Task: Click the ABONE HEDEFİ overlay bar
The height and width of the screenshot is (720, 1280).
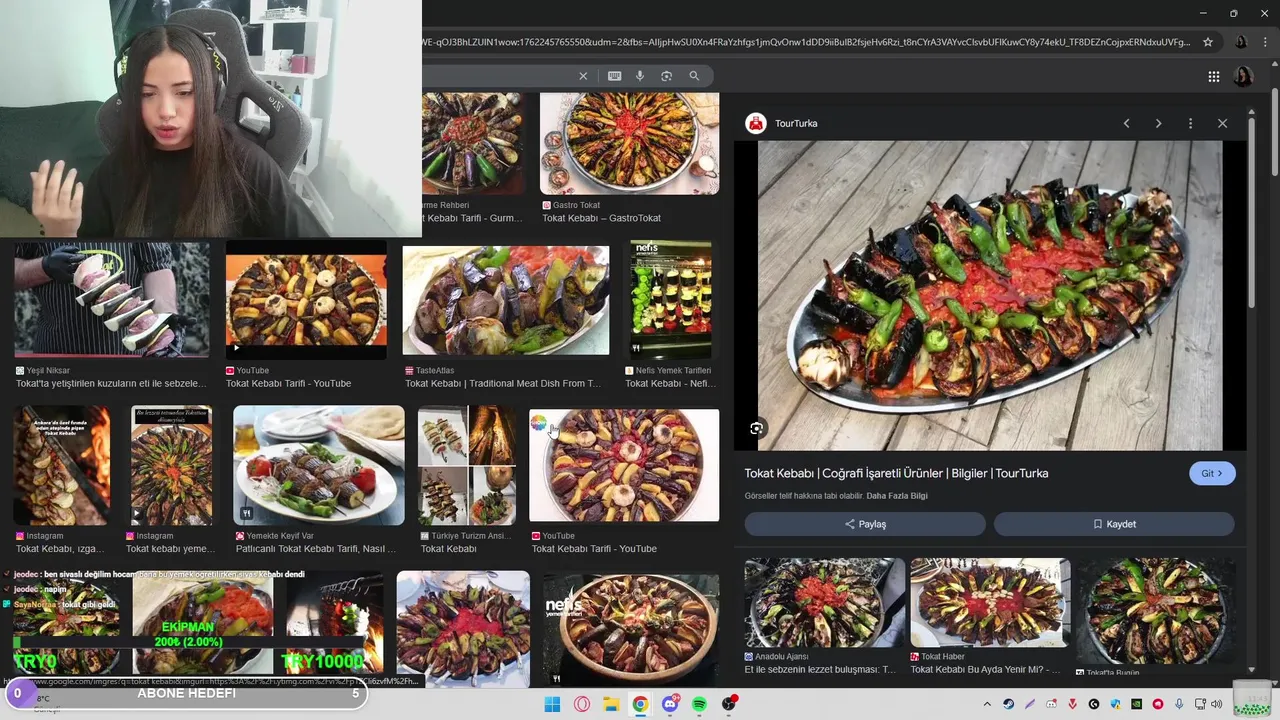Action: coord(186,693)
